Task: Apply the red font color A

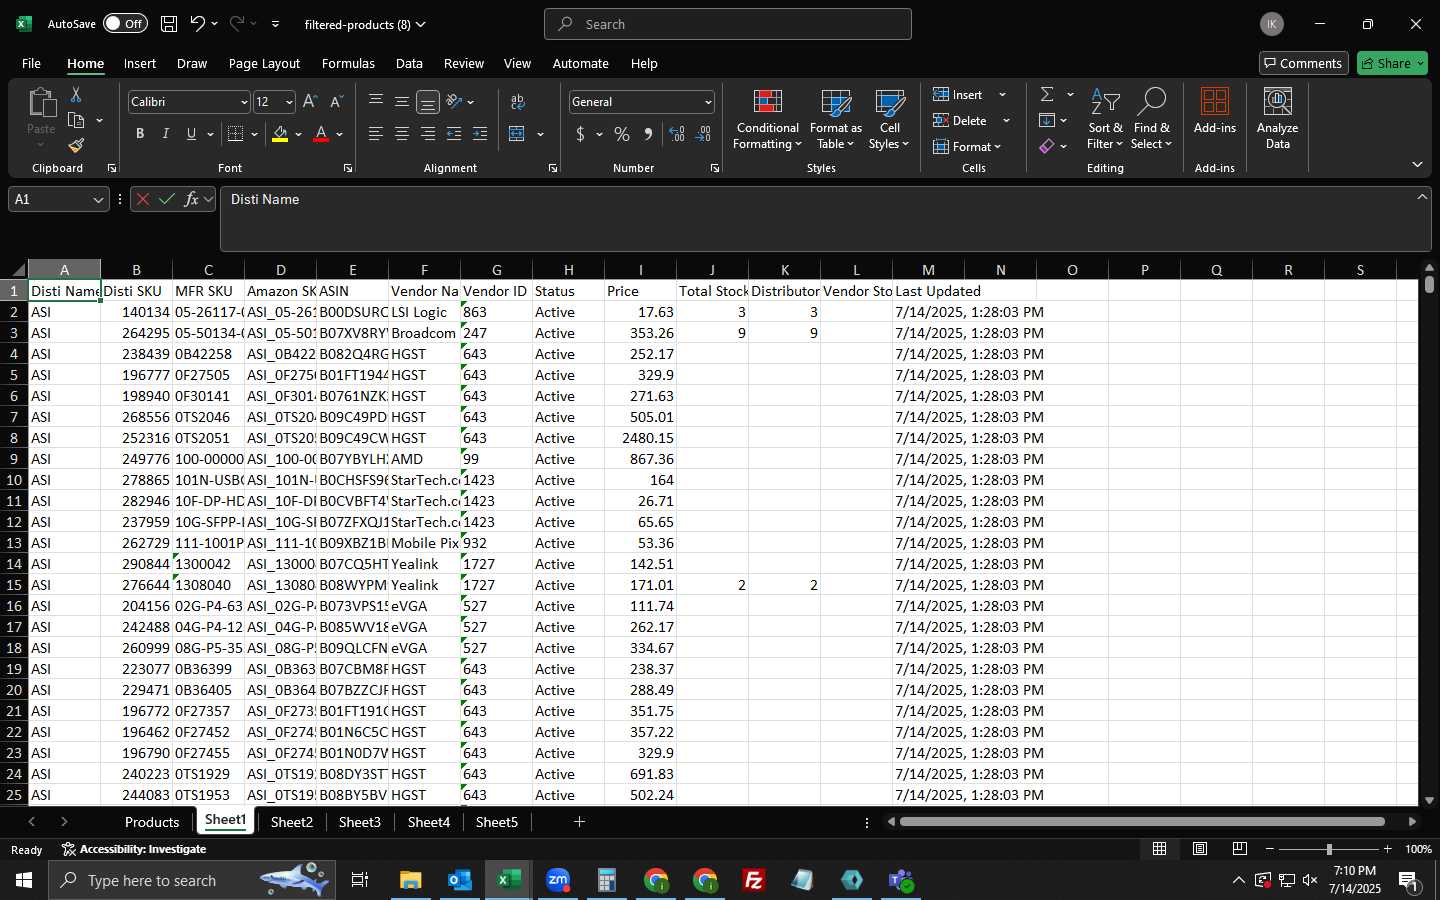Action: (x=321, y=134)
